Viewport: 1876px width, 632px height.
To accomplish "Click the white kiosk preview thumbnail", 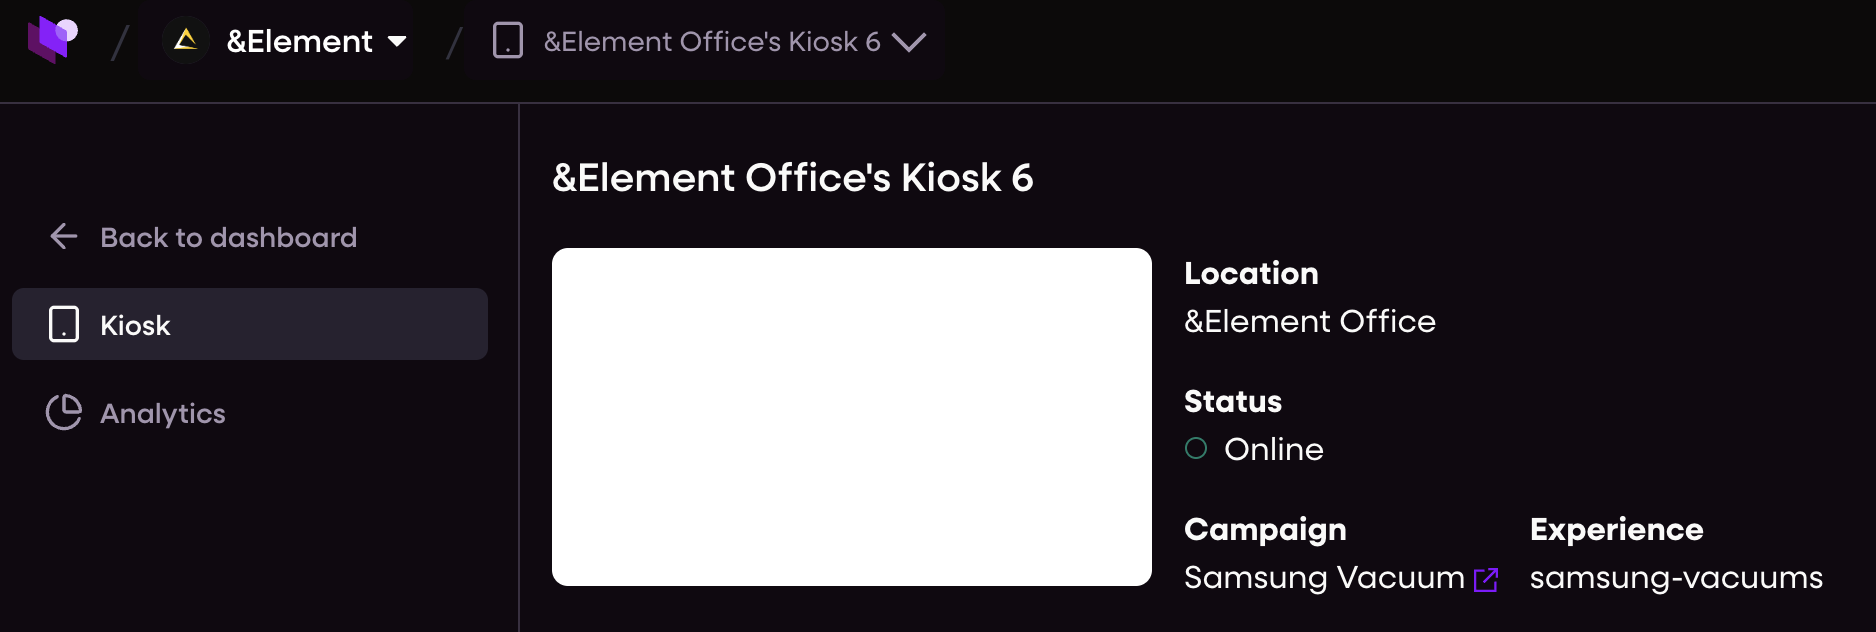I will (852, 417).
